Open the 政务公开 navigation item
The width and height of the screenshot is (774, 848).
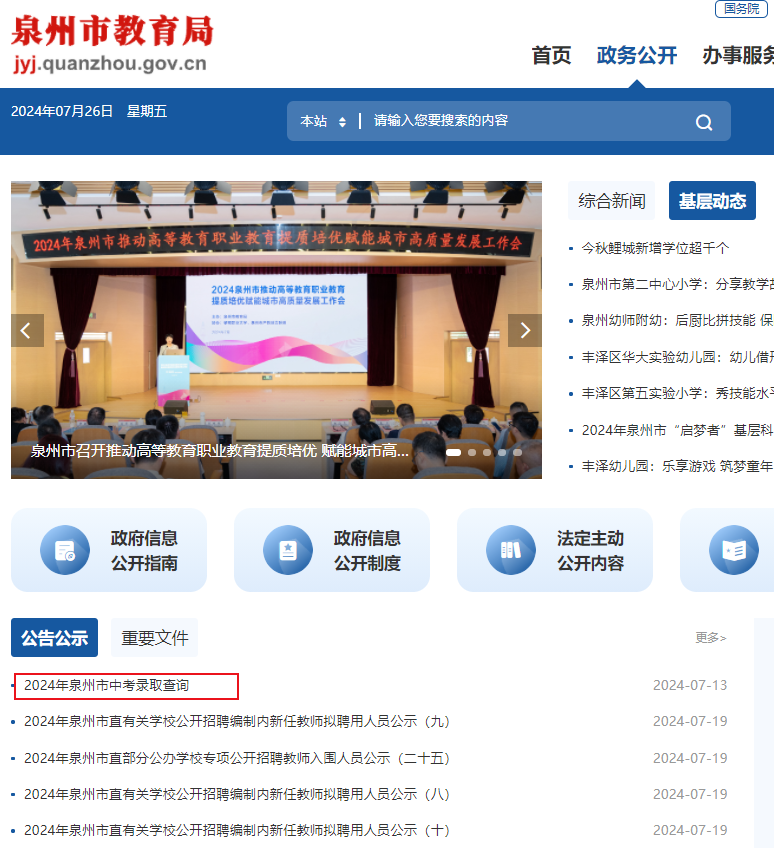click(x=637, y=55)
